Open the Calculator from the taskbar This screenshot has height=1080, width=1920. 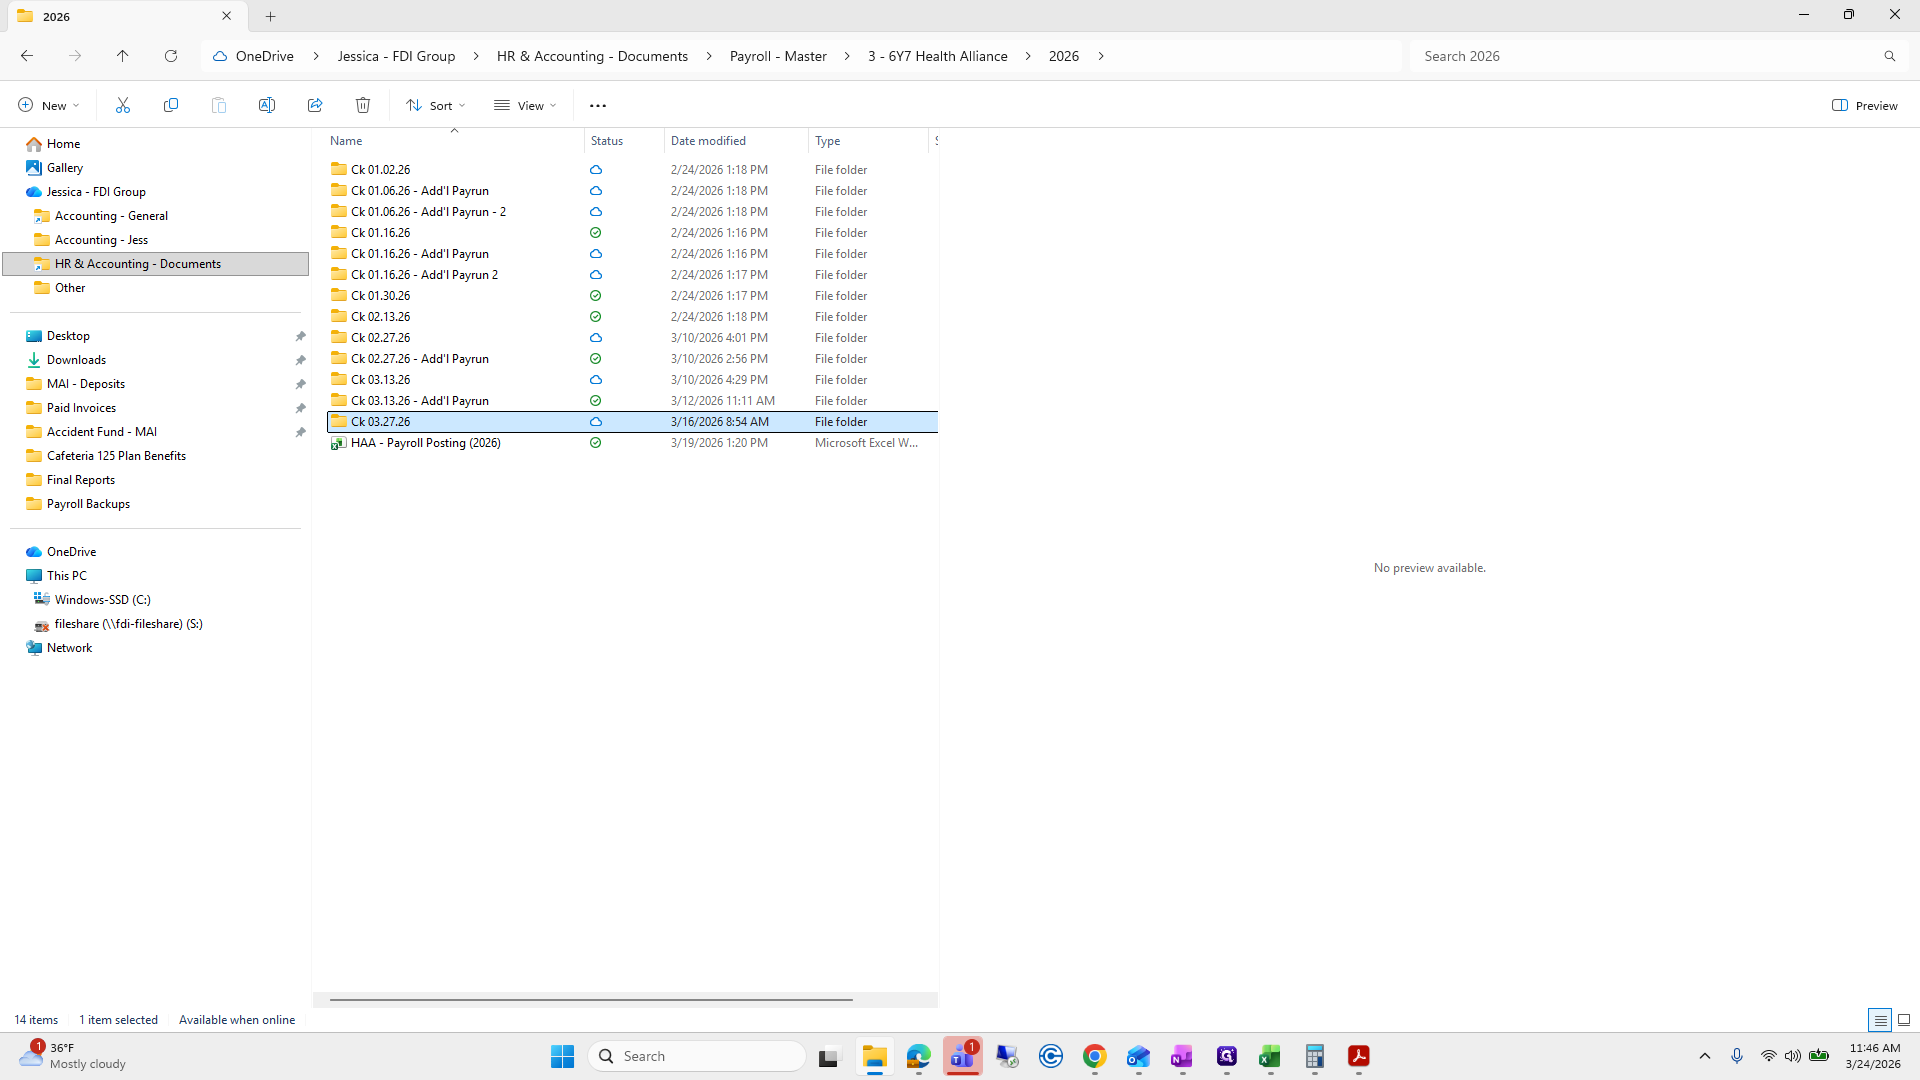pyautogui.click(x=1315, y=1056)
